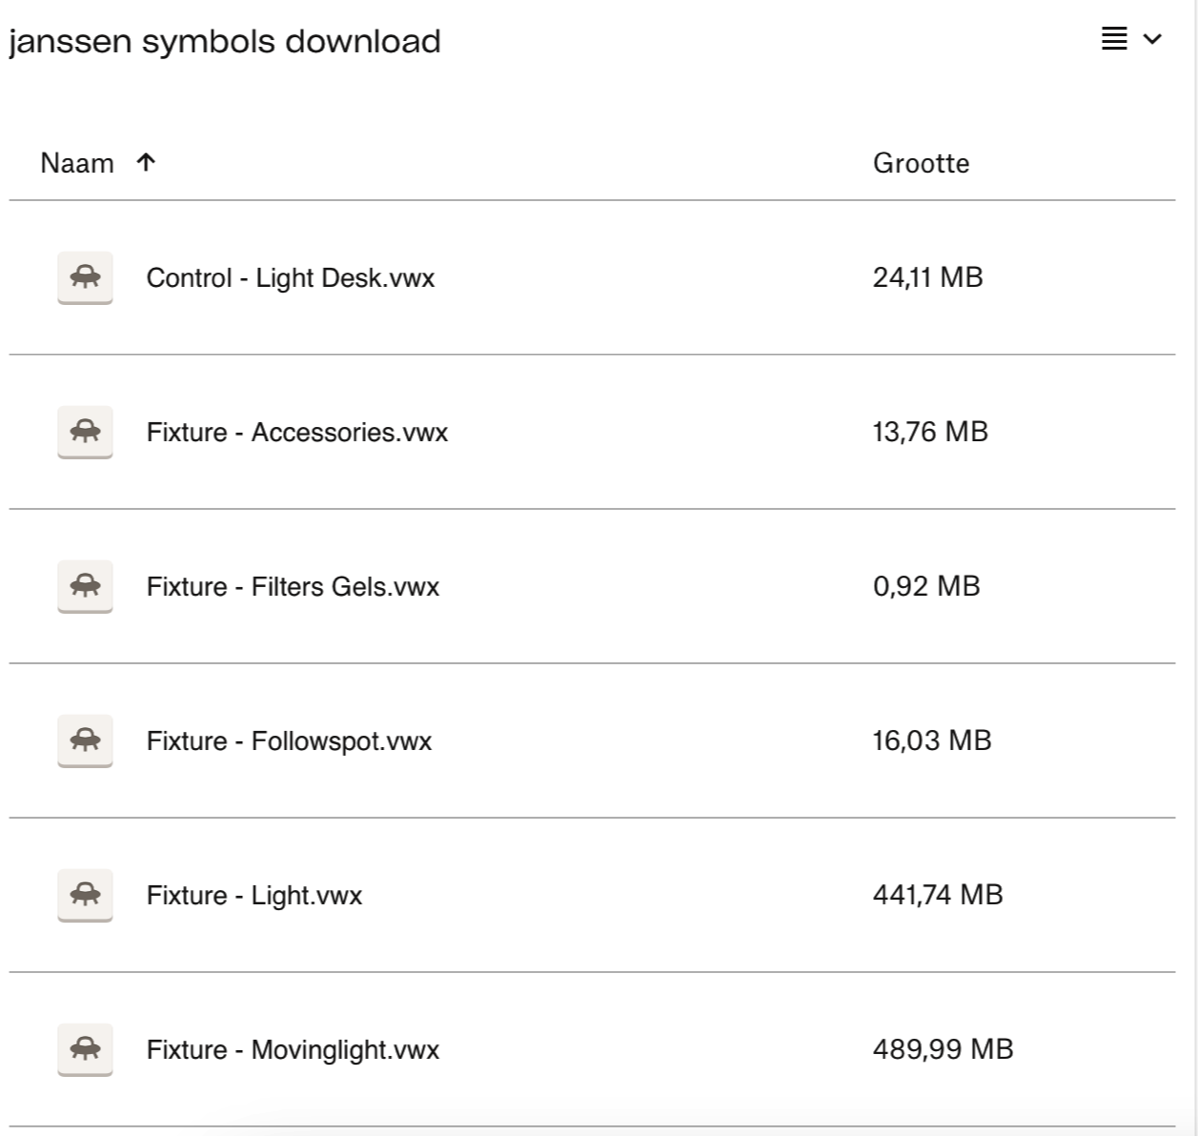Select the icon next to Fixture - Light.vwx
1198x1136 pixels.
pos(85,895)
